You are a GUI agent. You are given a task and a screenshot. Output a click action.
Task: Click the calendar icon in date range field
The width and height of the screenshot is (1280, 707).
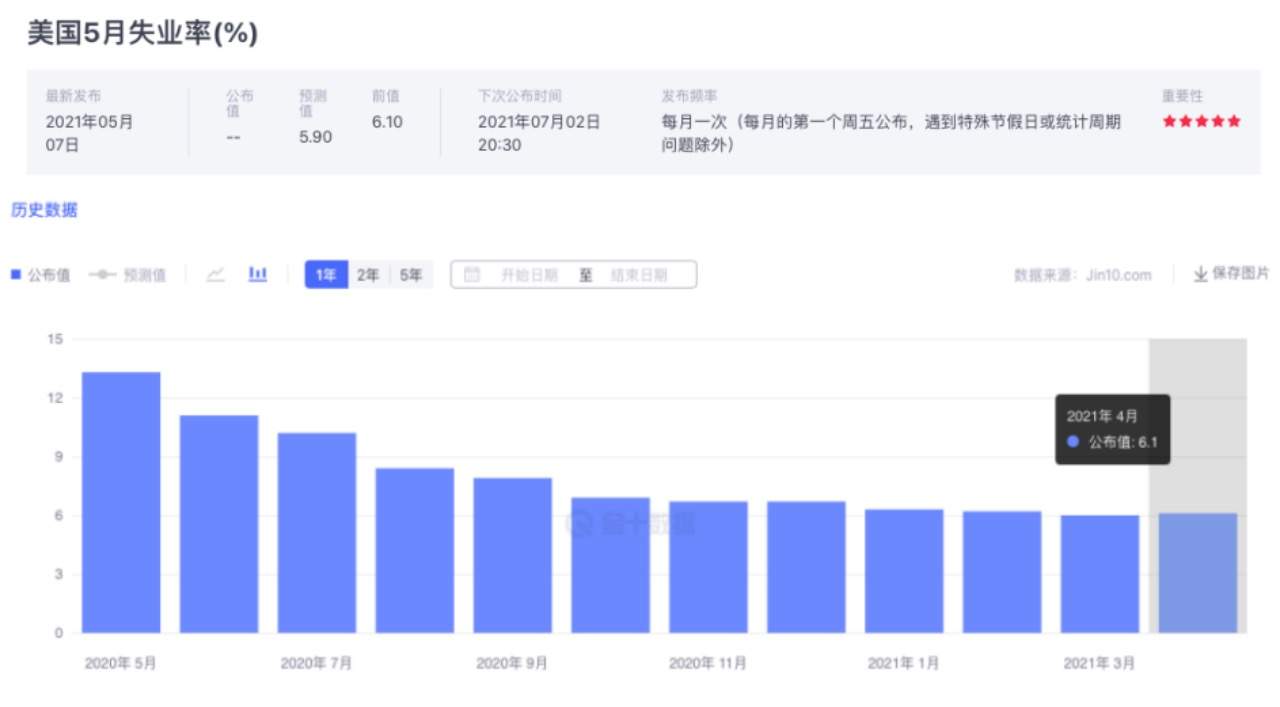click(x=472, y=274)
